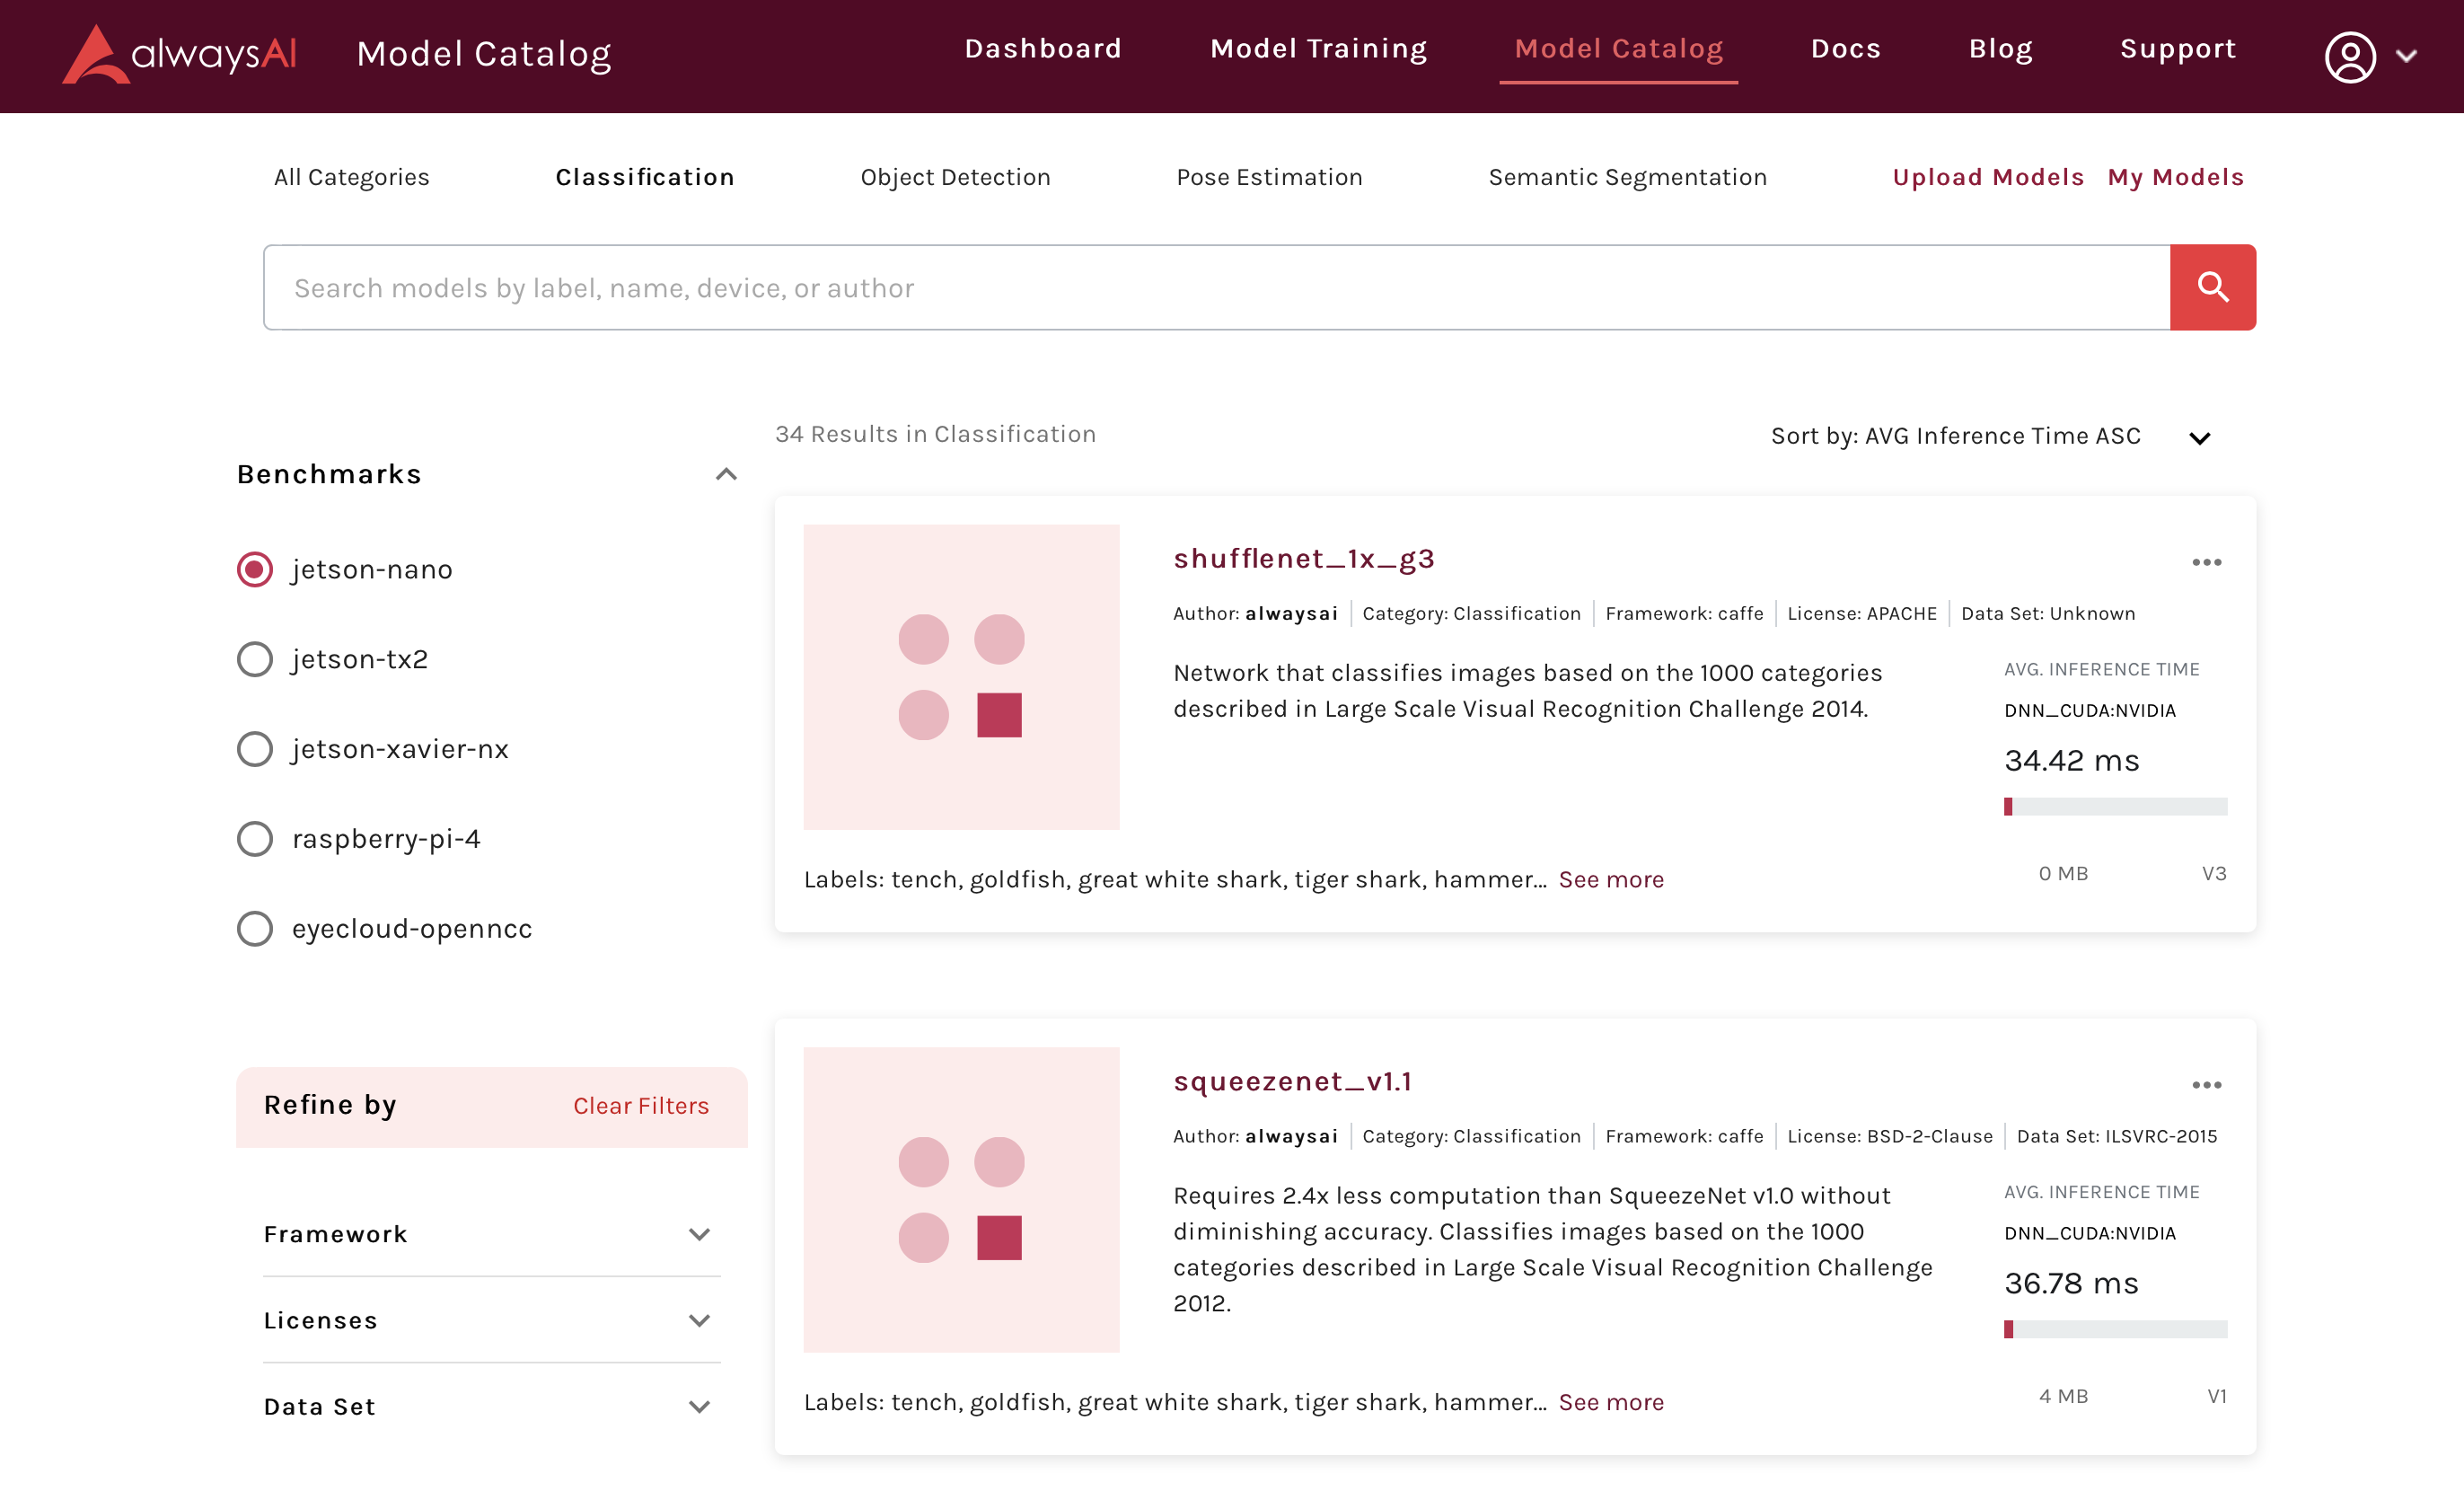Click the 'License: APACHE' text

pos(1861,613)
